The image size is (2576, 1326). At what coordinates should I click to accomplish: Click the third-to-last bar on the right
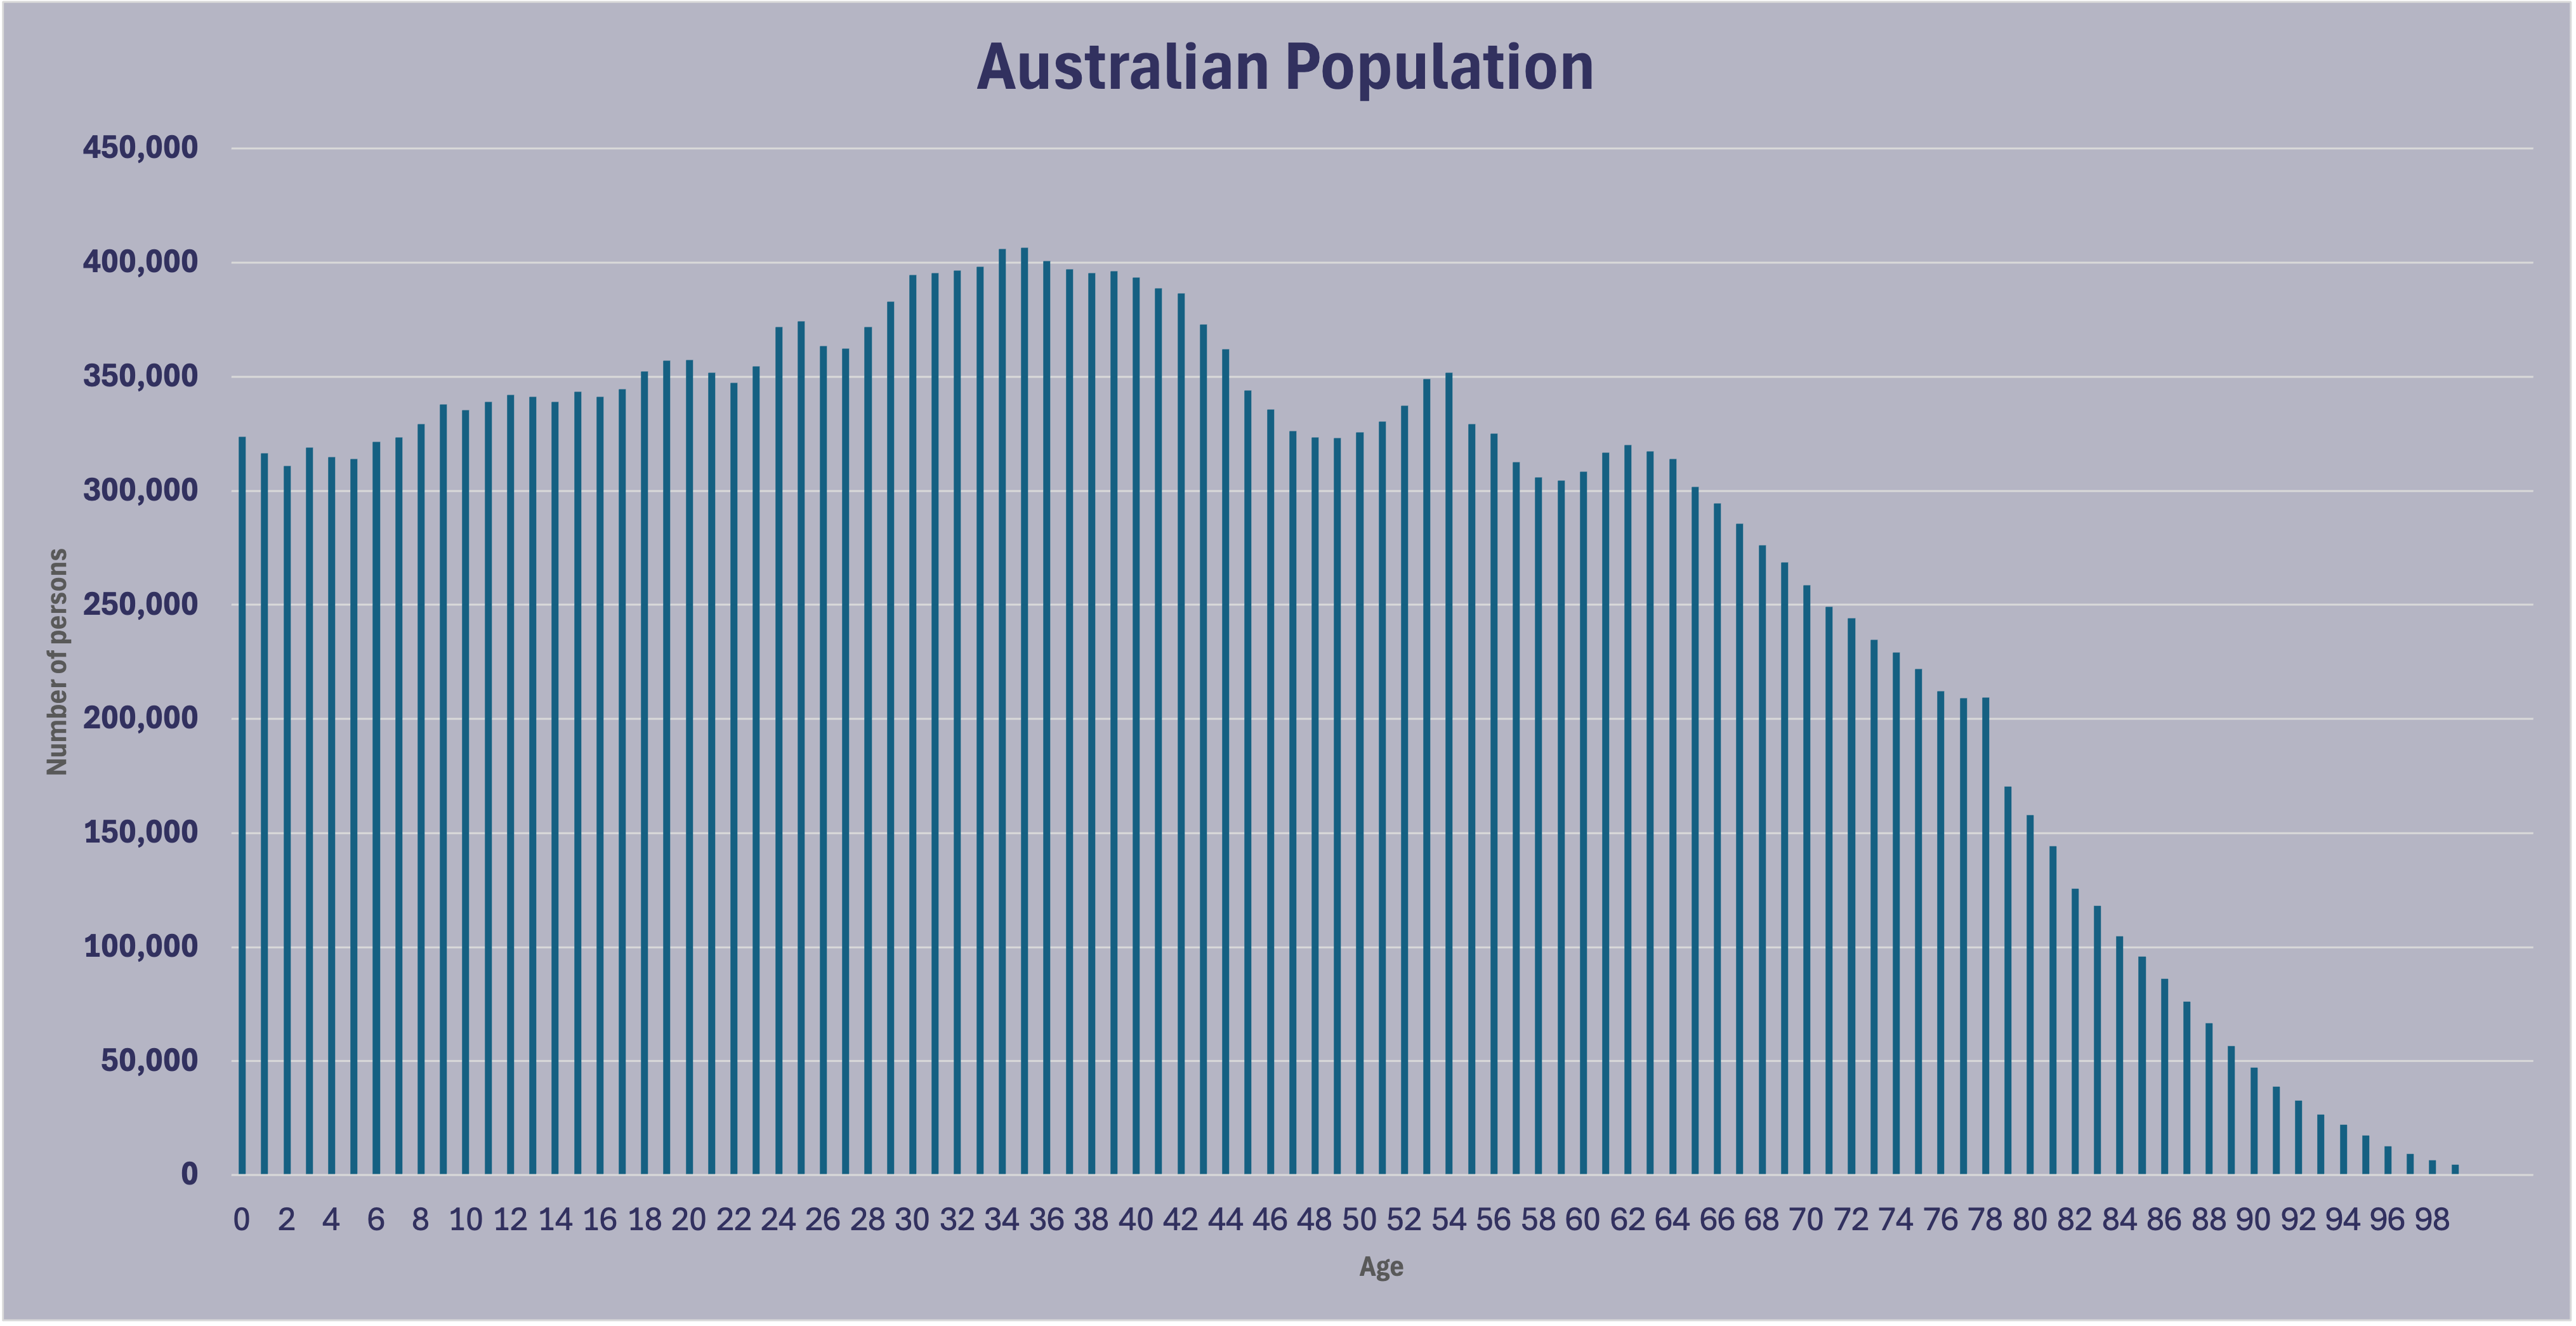(2410, 1163)
